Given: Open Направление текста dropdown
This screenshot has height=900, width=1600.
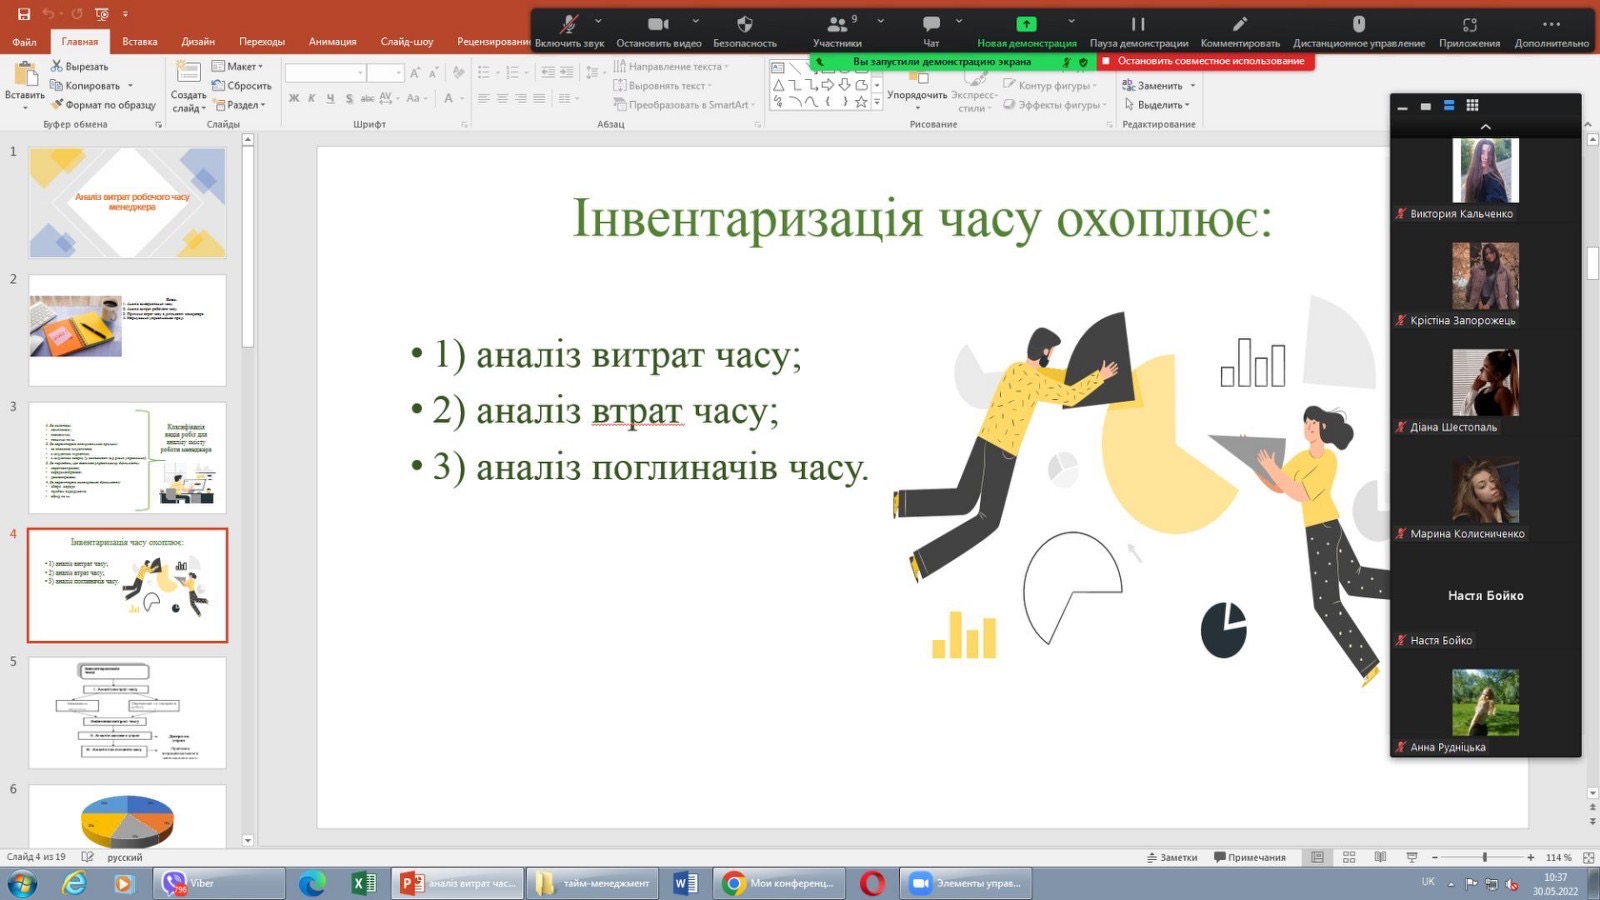Looking at the screenshot, I should point(670,66).
